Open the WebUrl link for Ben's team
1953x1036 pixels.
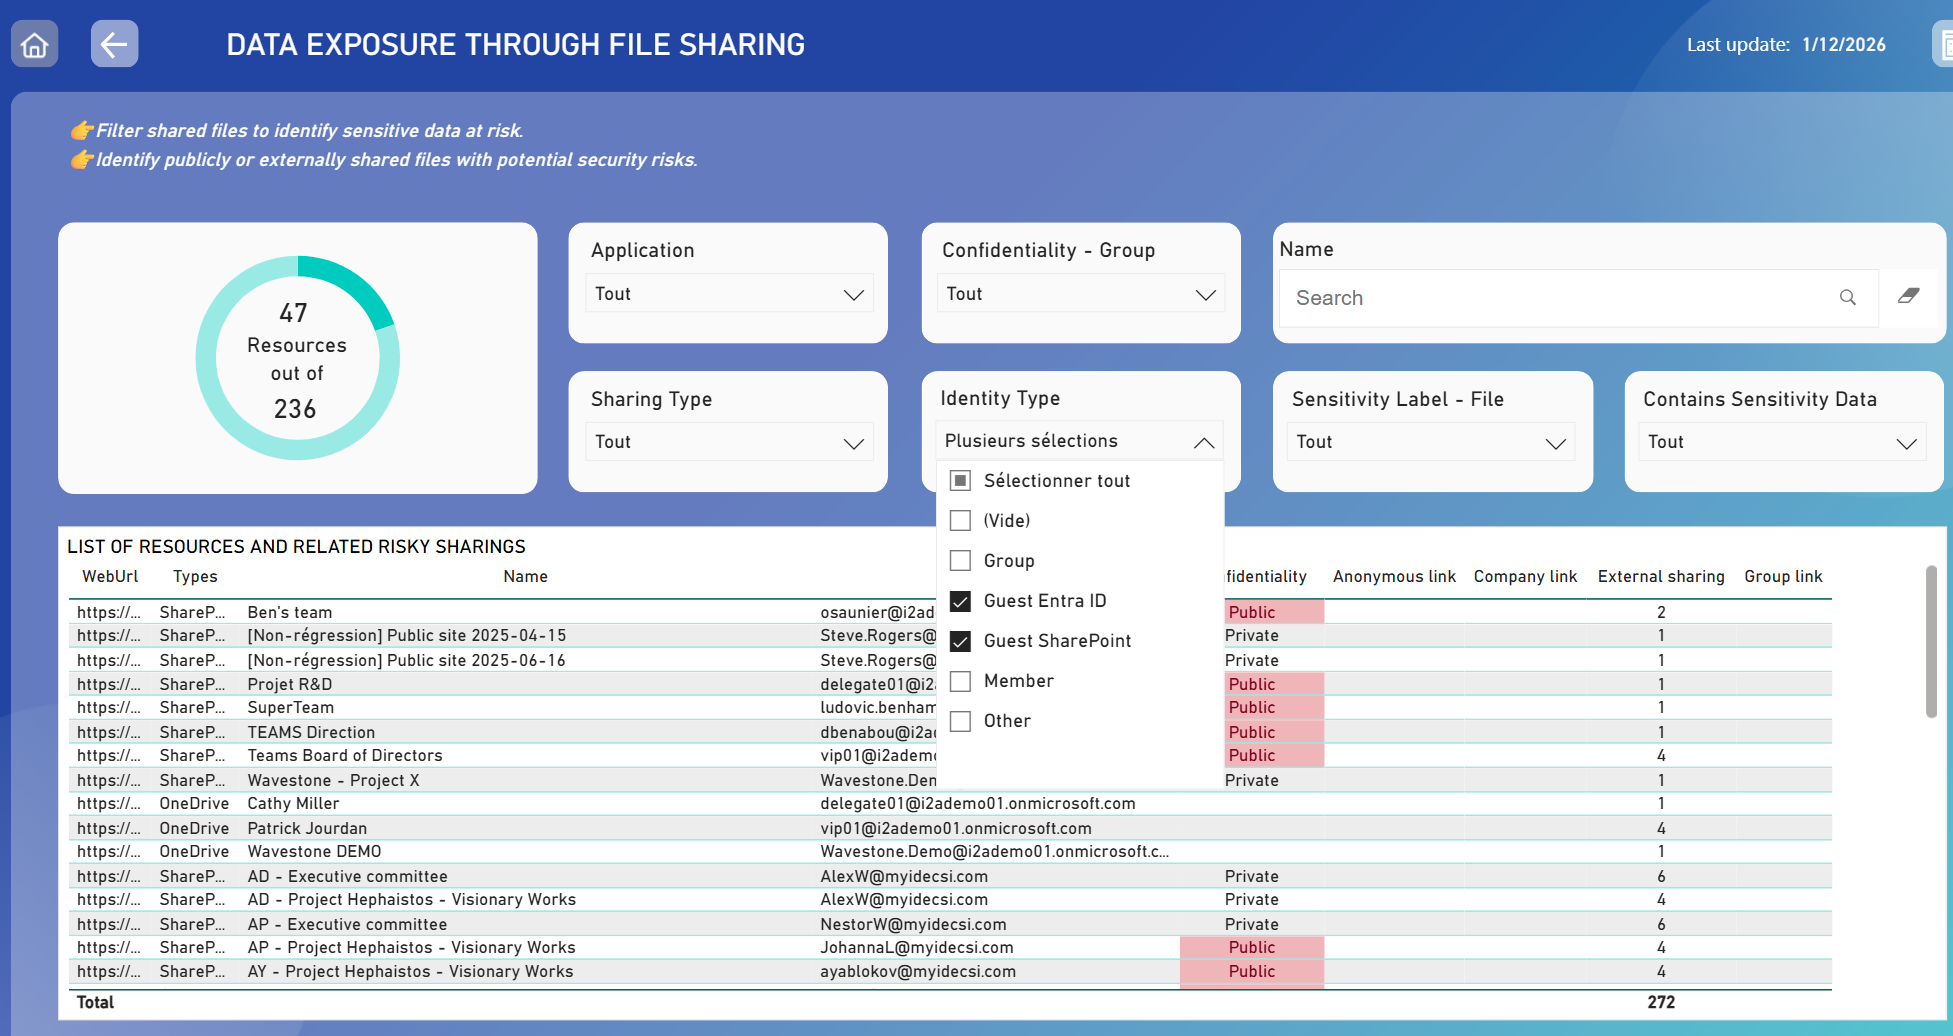pyautogui.click(x=108, y=612)
